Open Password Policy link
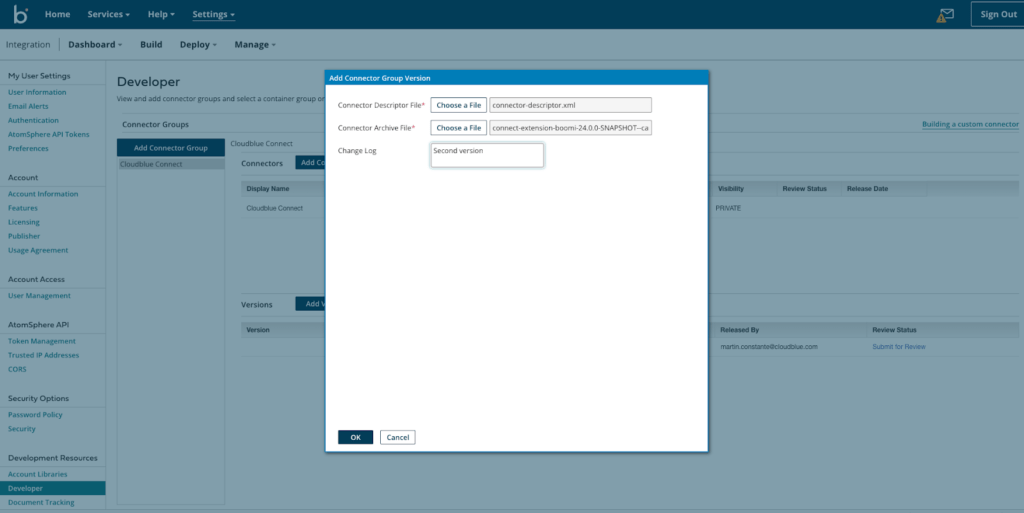This screenshot has width=1024, height=513. tap(35, 414)
